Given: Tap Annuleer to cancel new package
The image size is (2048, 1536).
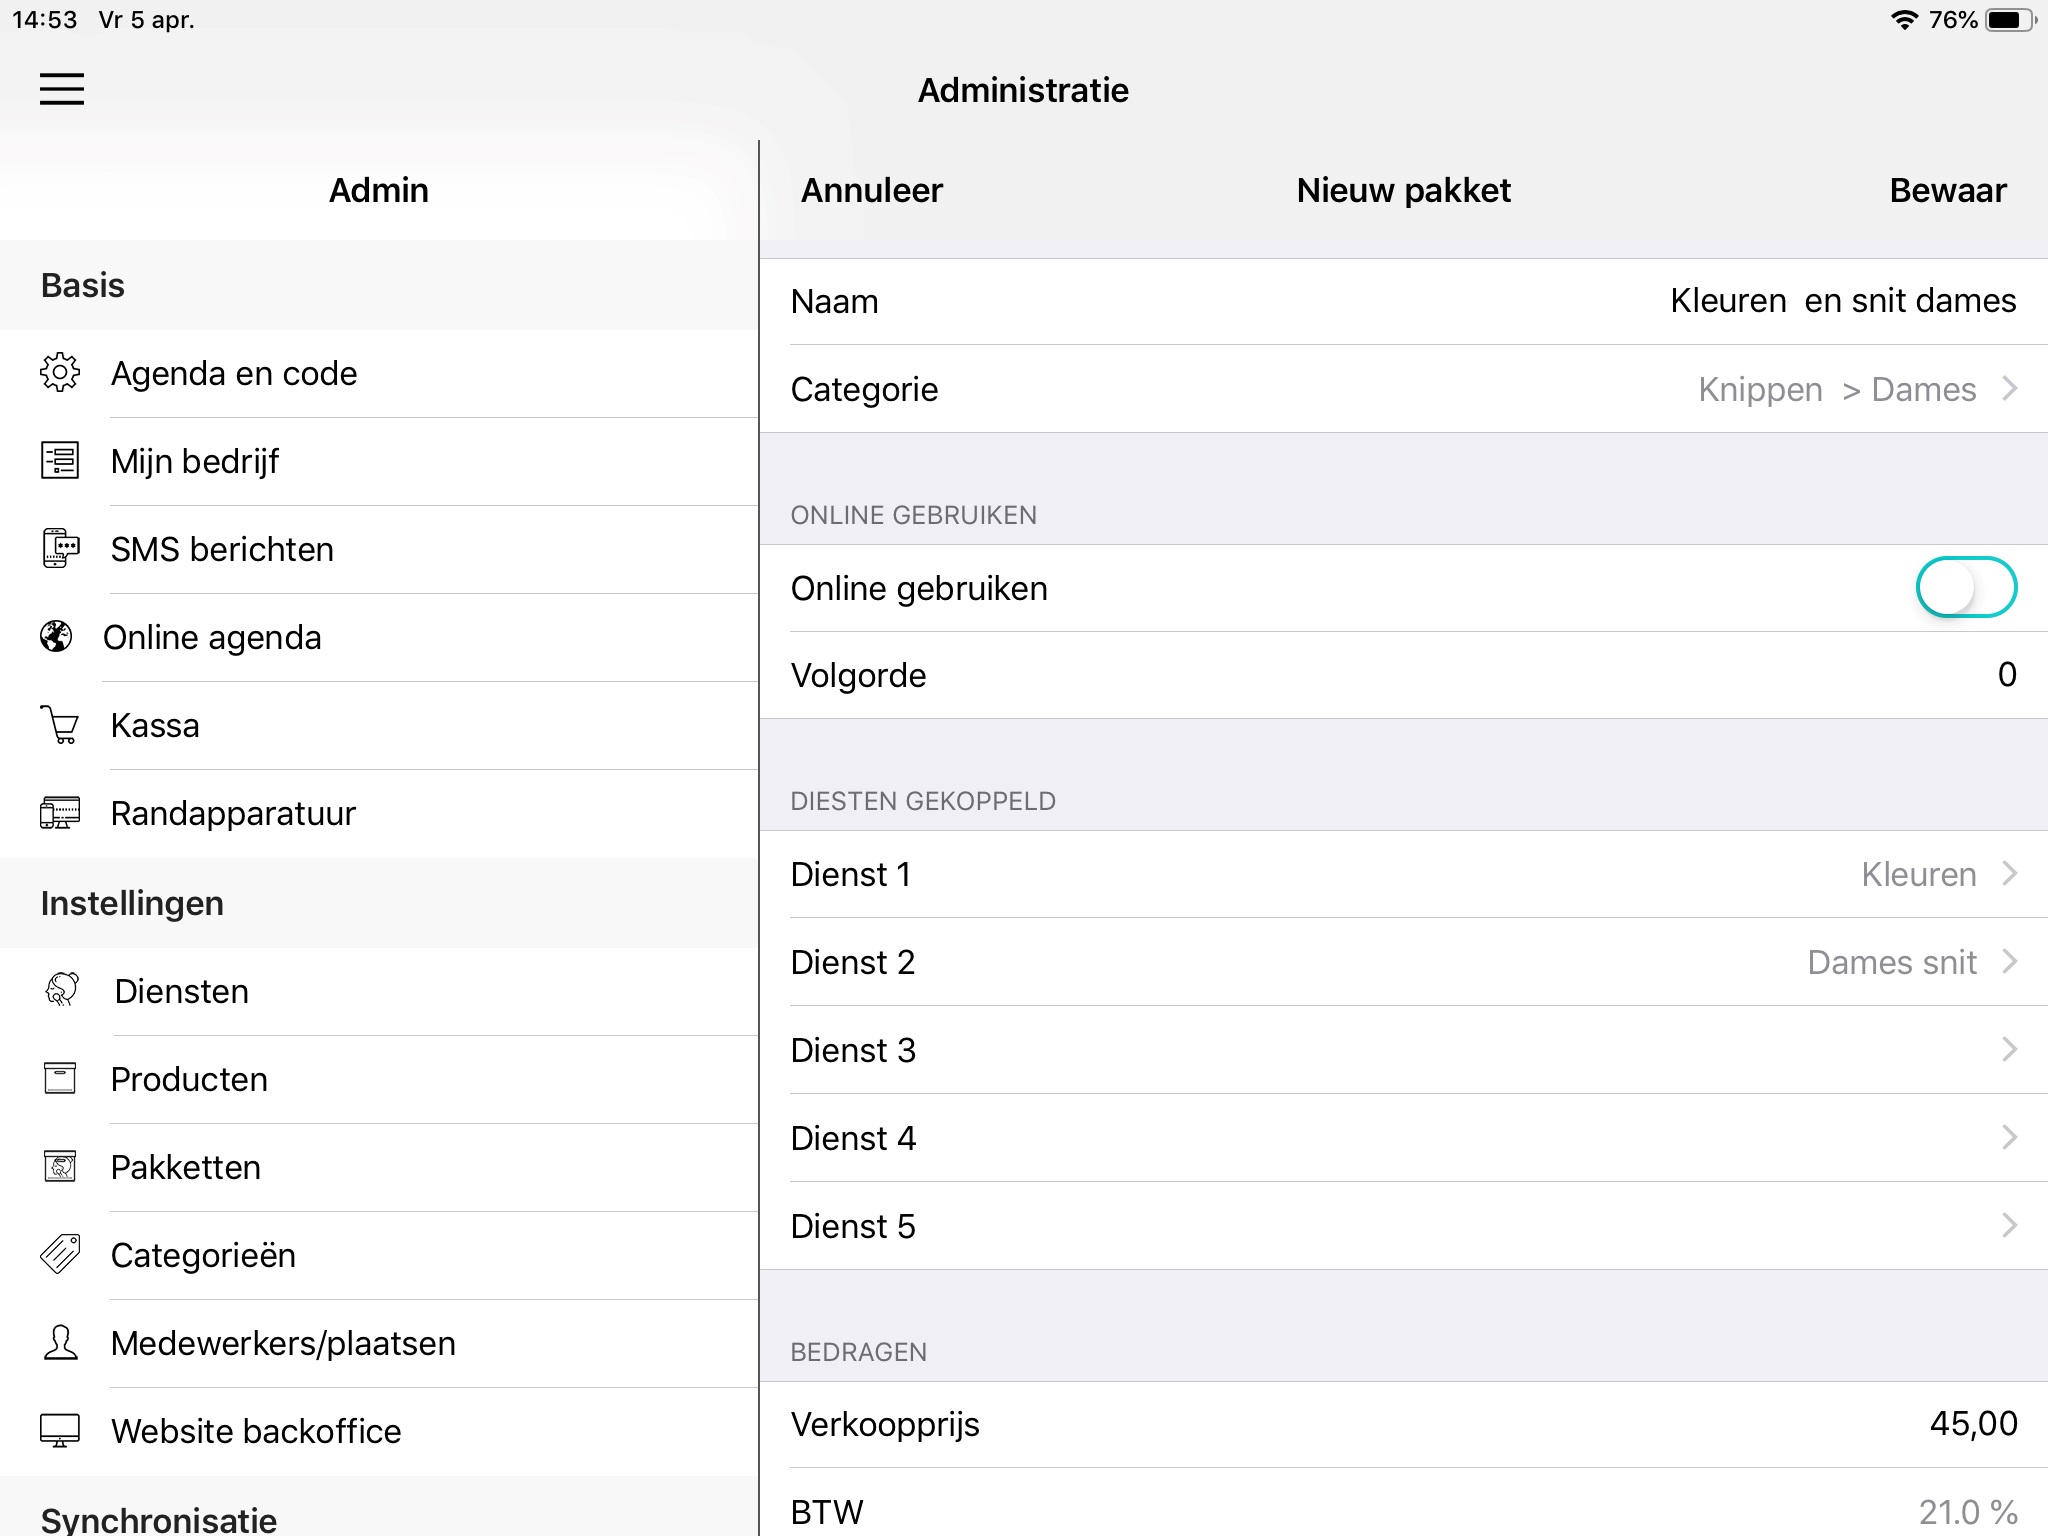Looking at the screenshot, I should [x=871, y=190].
